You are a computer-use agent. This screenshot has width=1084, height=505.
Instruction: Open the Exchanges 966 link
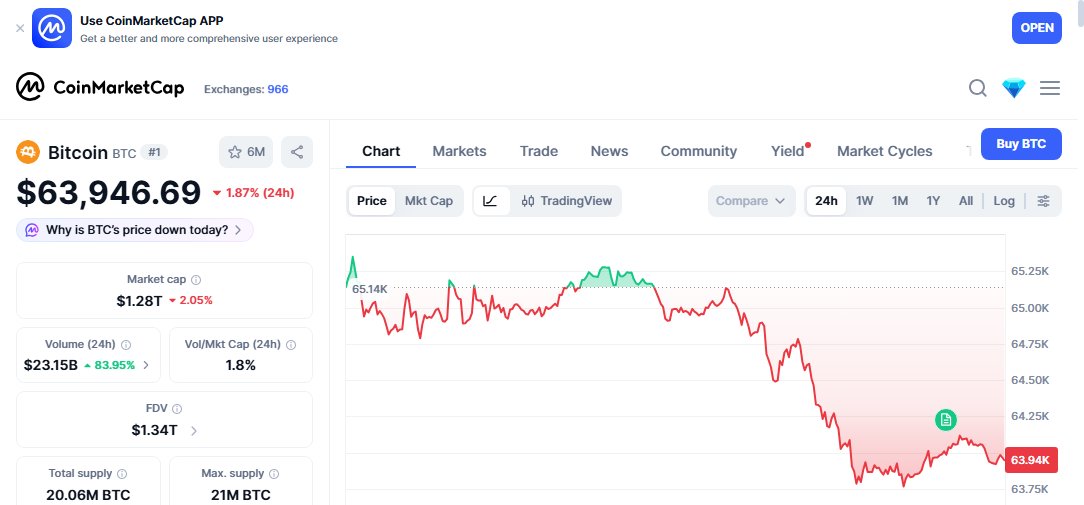click(246, 89)
